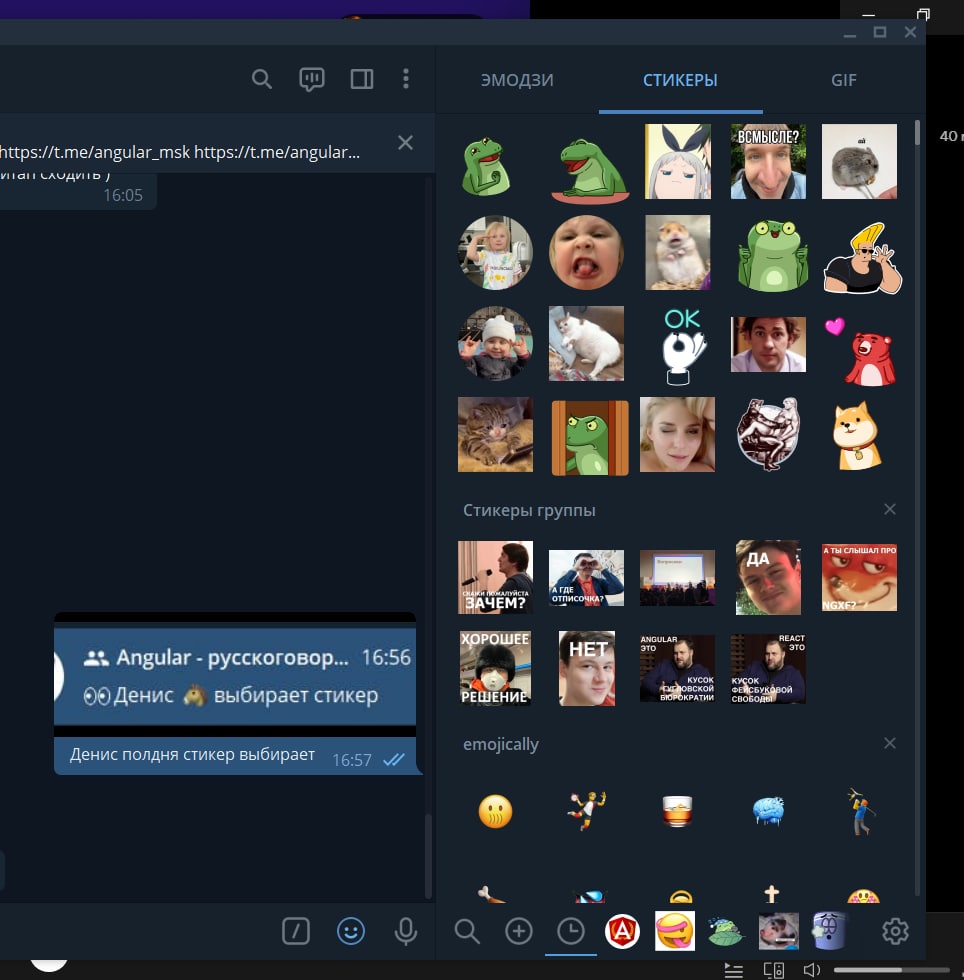Viewport: 964px width, 980px height.
Task: Click the add stickers plus icon
Action: pos(518,931)
